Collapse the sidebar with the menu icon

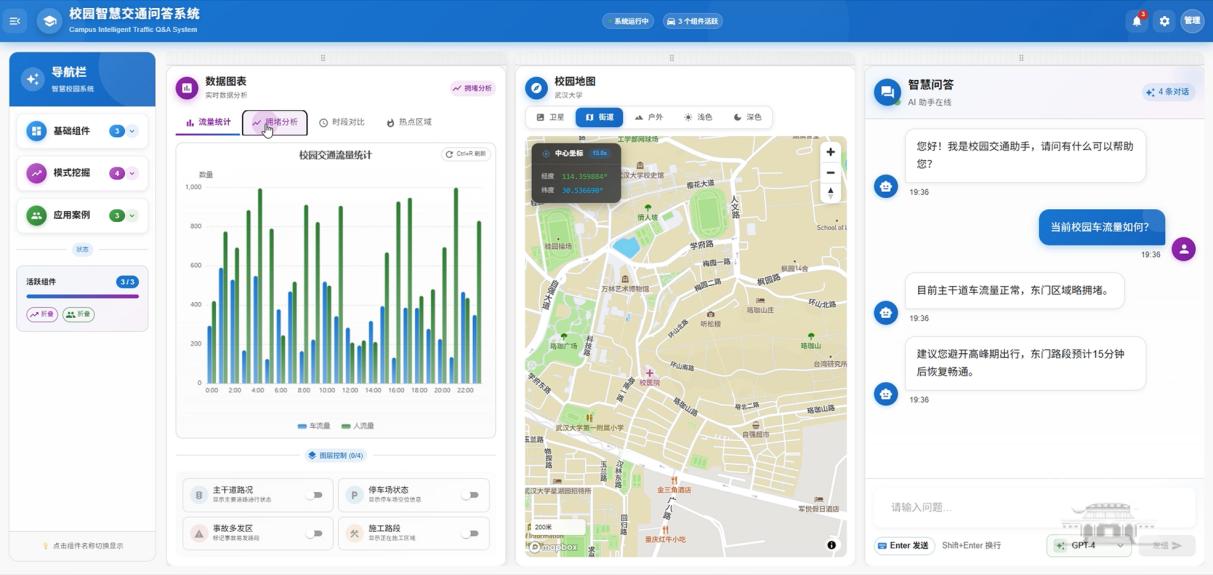coord(15,20)
